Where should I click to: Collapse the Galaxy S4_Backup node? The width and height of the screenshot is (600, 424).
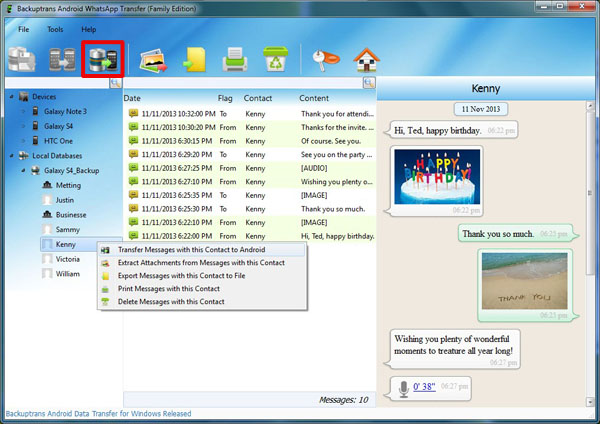(x=23, y=170)
